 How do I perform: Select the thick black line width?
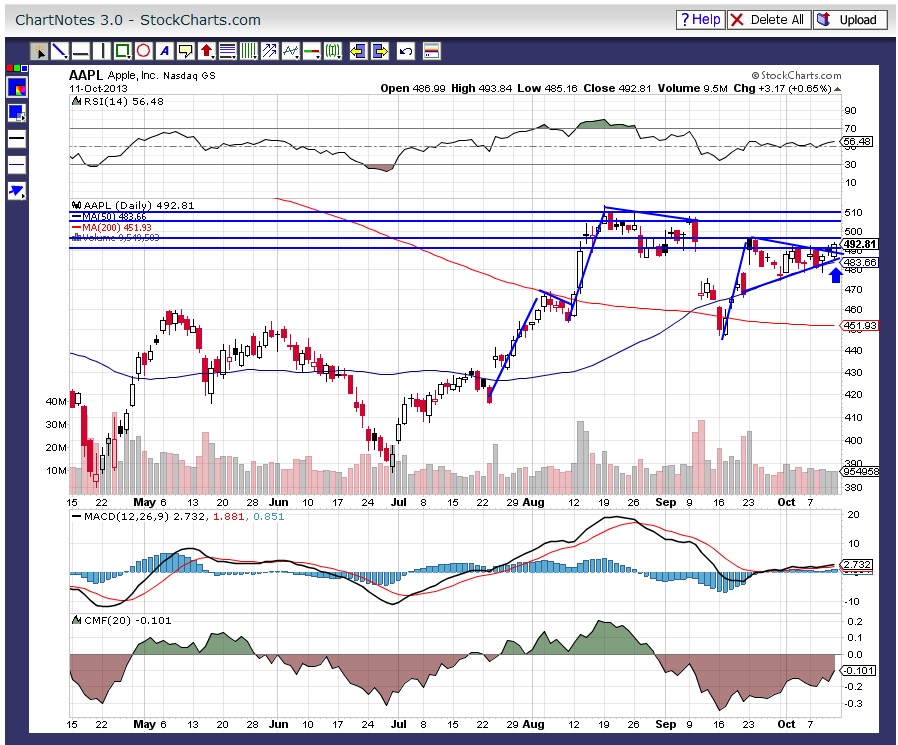pyautogui.click(x=17, y=139)
